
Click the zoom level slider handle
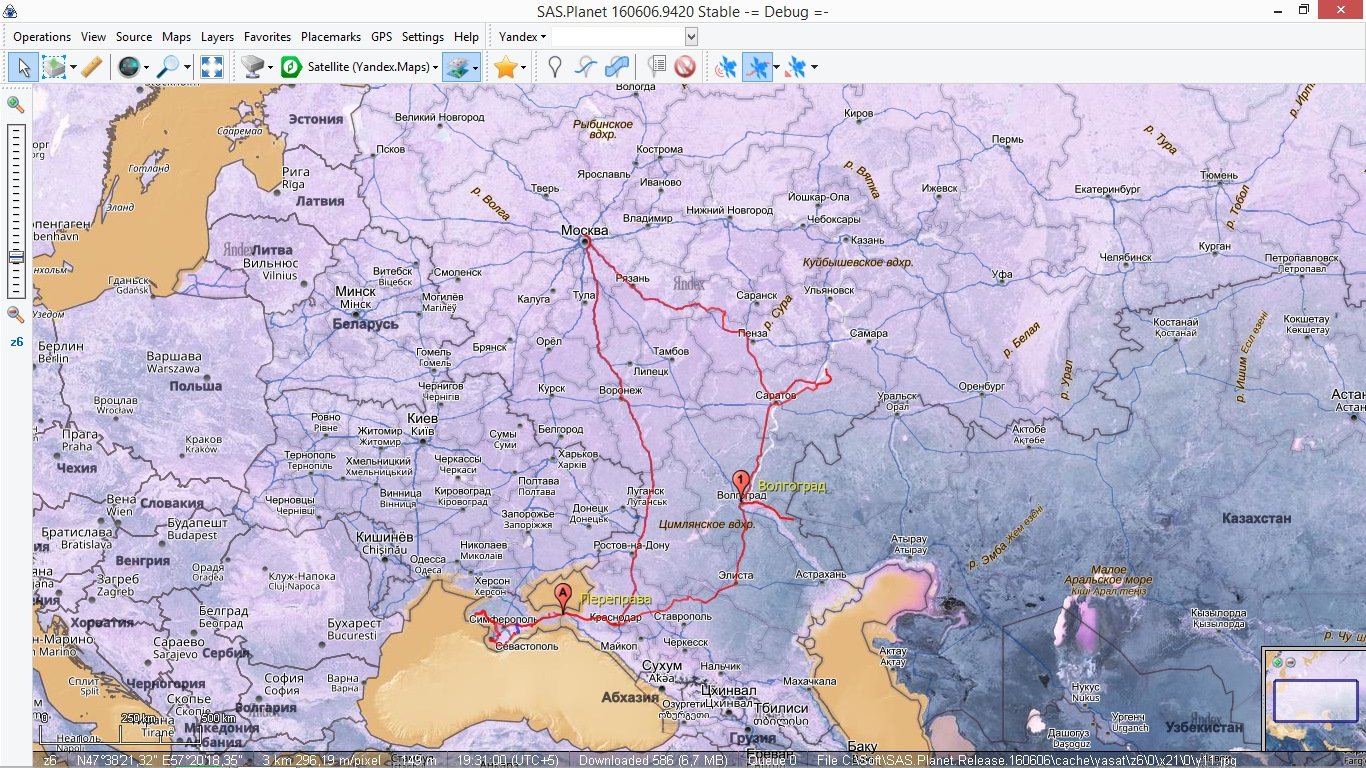pos(15,257)
